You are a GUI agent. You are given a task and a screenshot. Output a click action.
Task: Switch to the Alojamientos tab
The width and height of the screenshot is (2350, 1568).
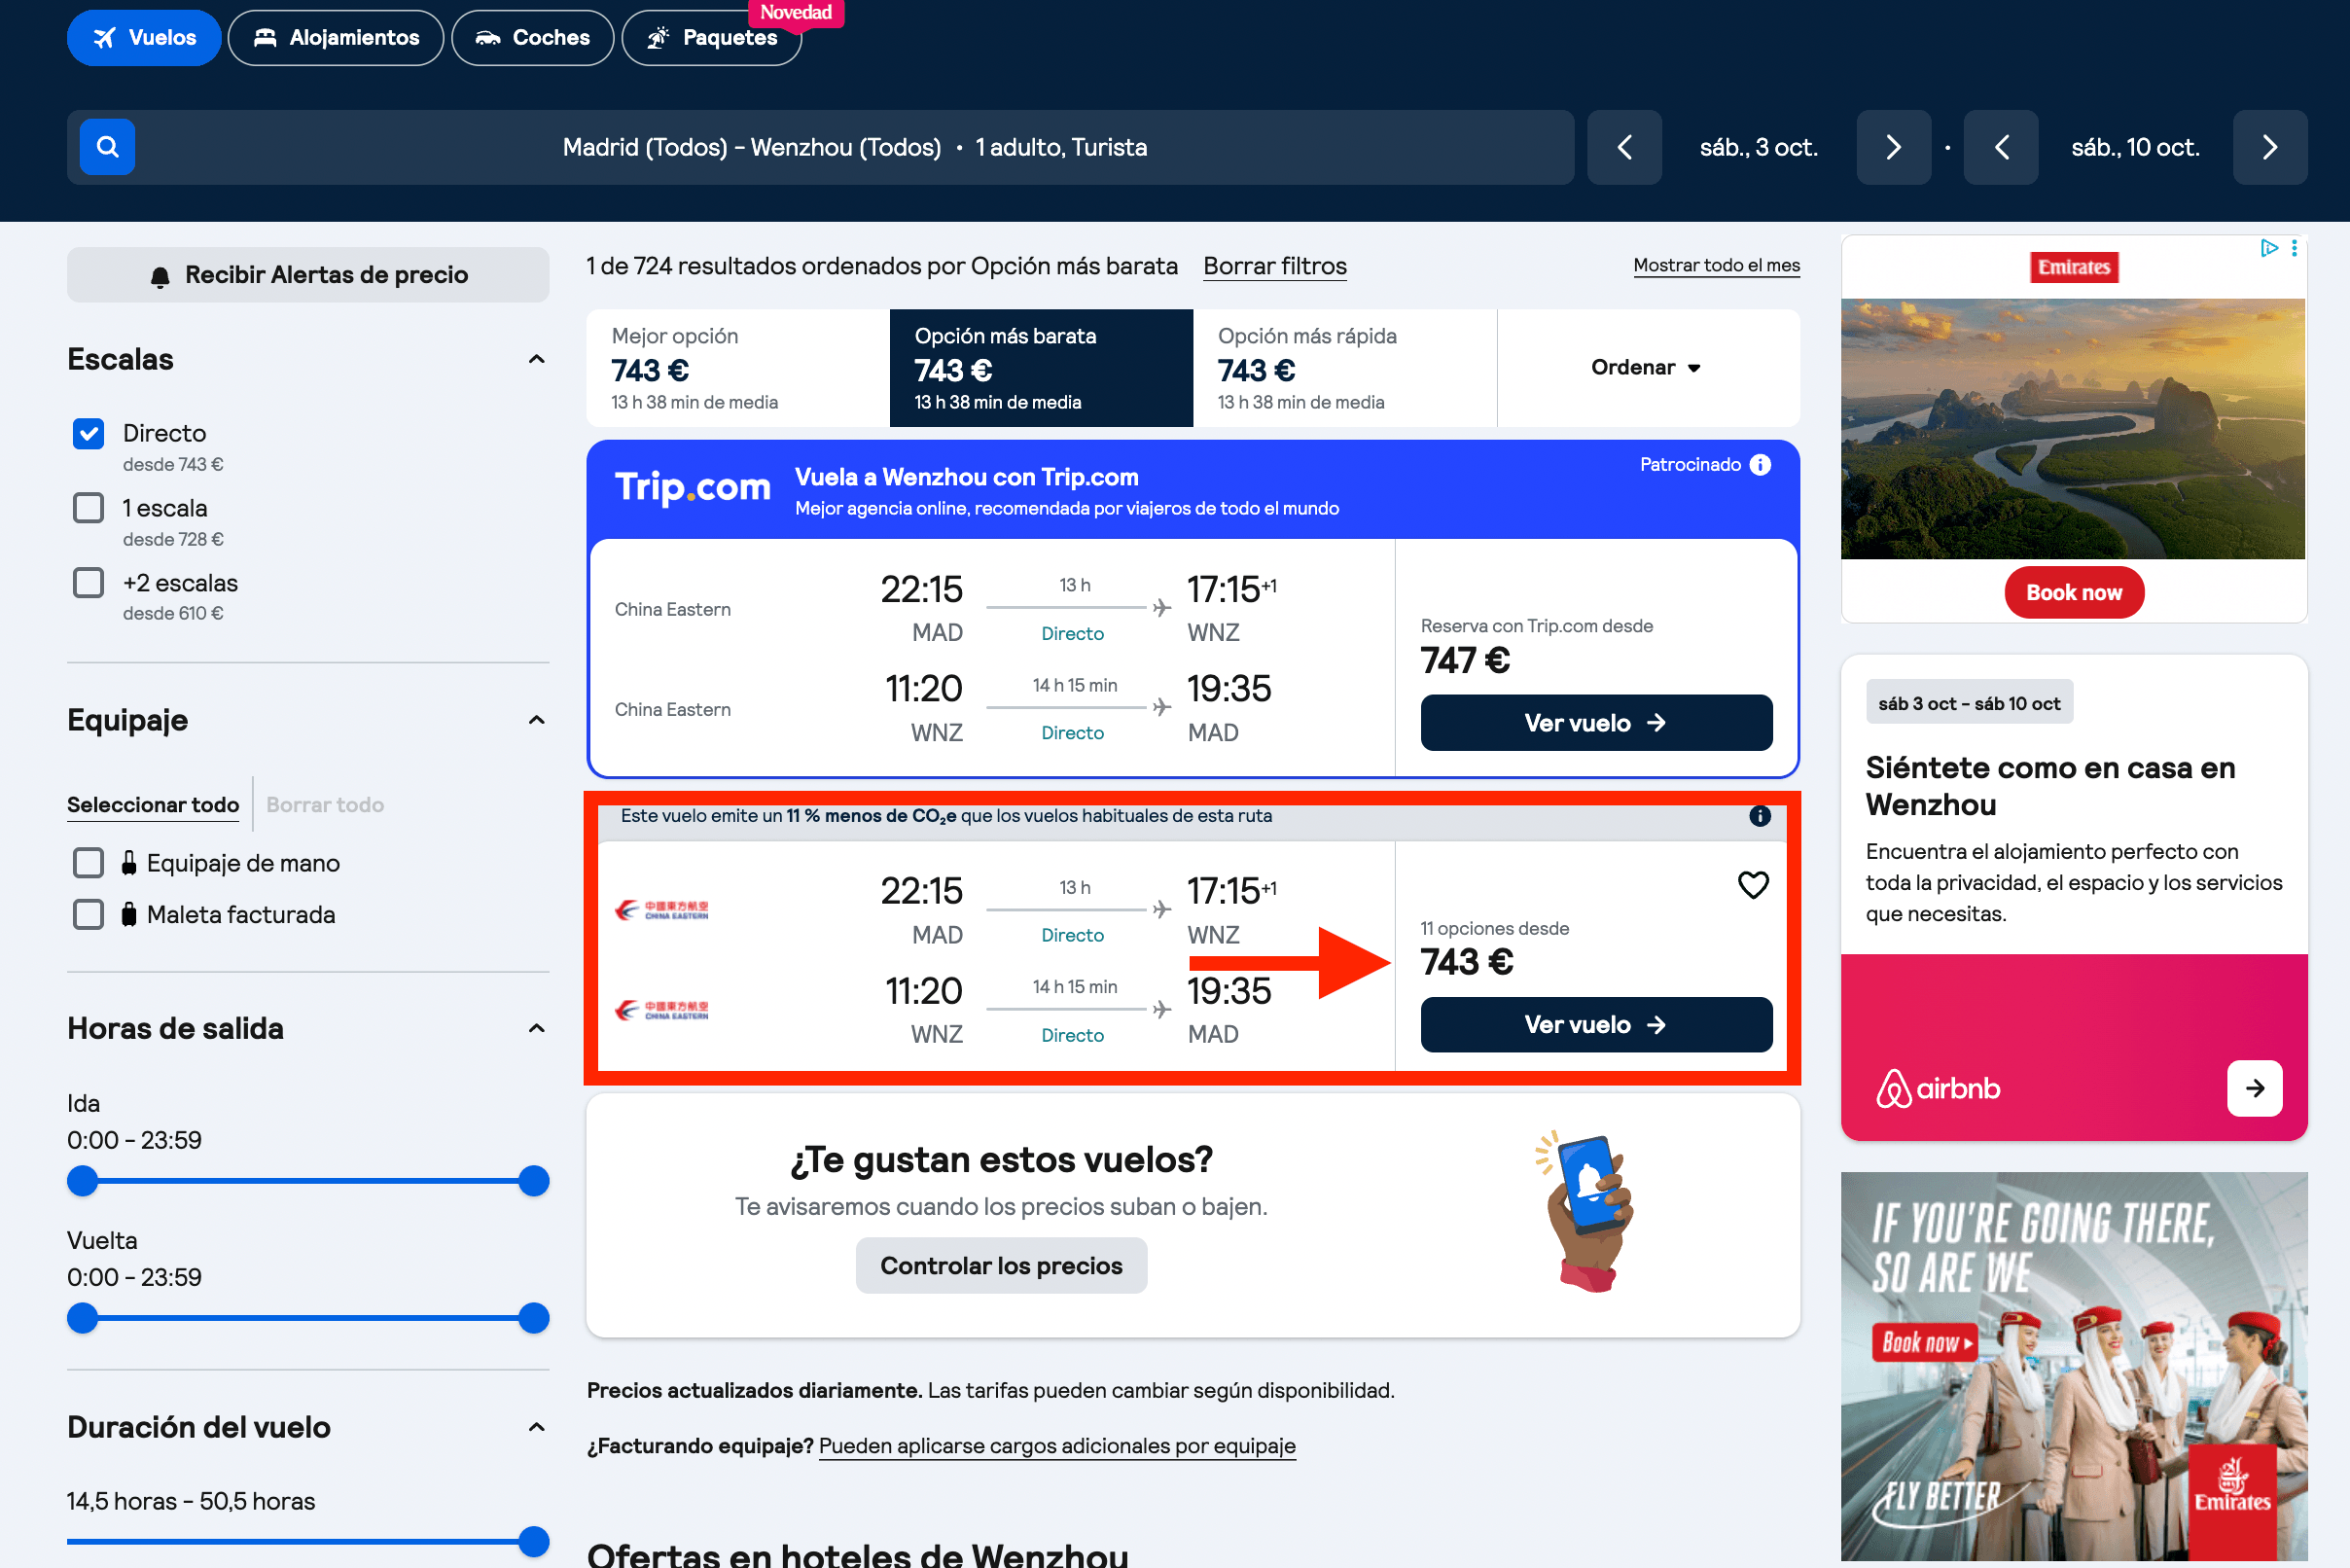[336, 38]
